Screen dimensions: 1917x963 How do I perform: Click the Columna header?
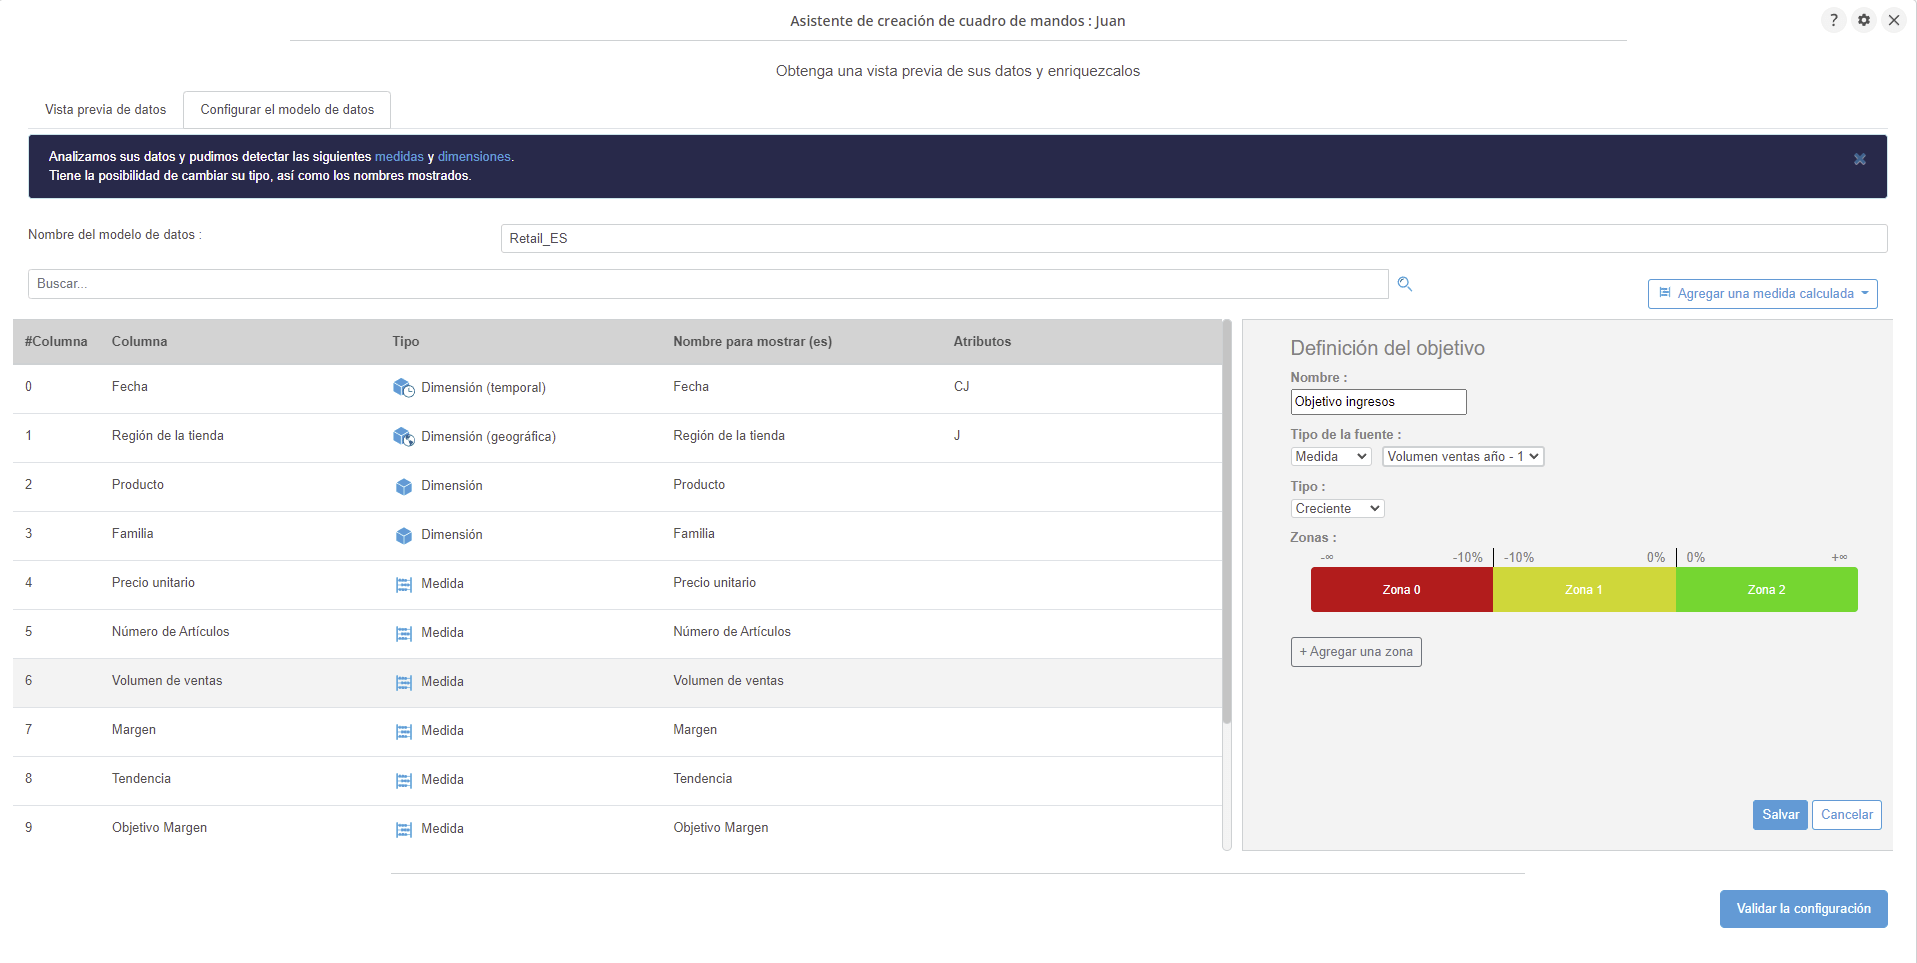(140, 342)
